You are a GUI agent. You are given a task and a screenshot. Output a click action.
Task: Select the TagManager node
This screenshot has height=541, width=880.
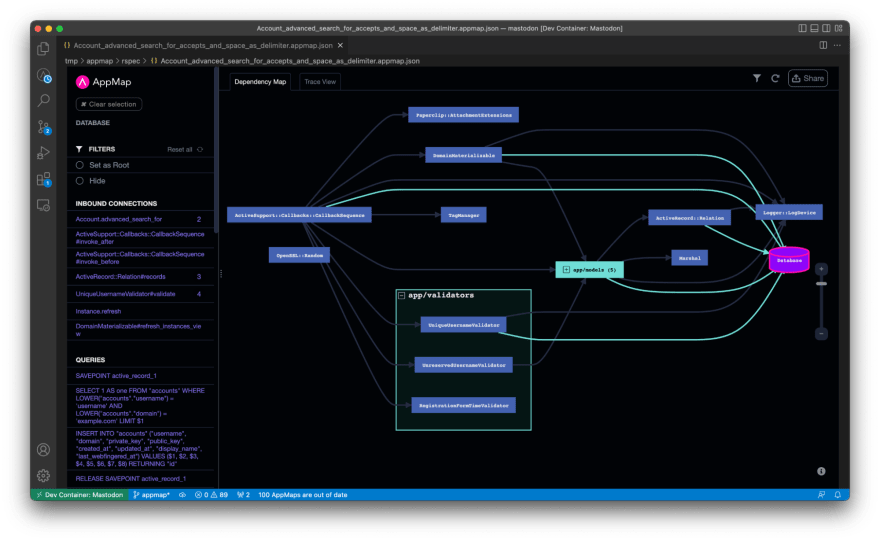[464, 215]
